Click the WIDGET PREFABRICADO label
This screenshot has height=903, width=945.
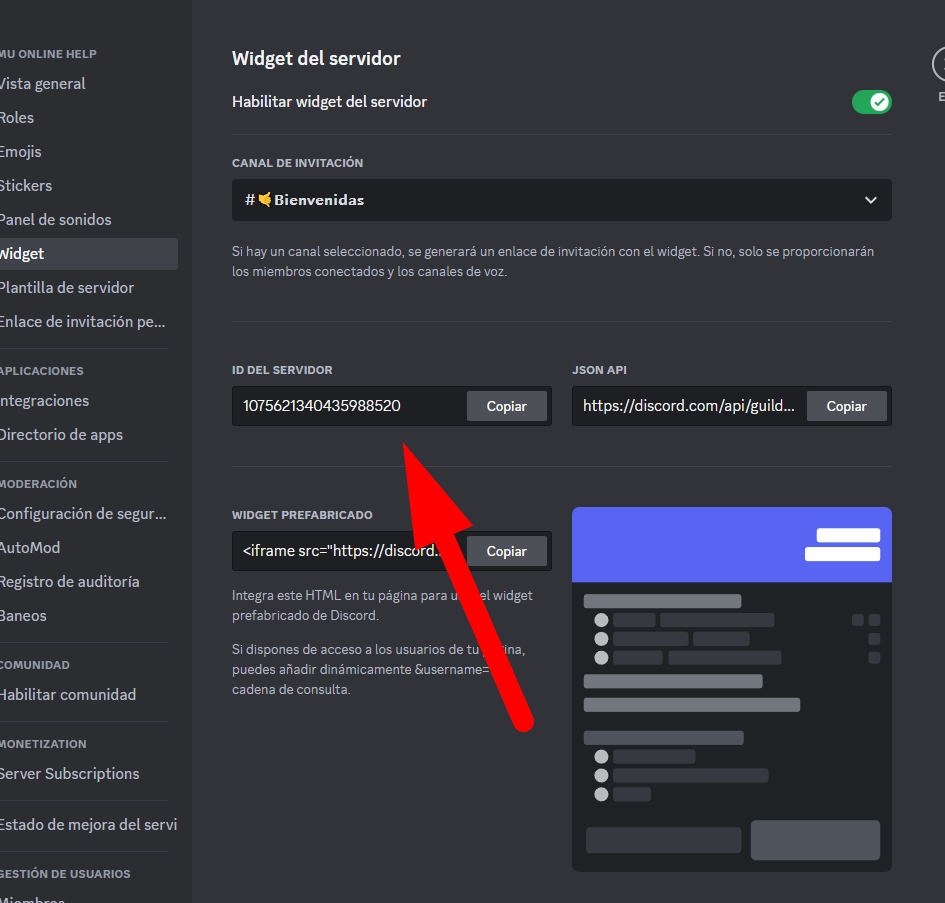302,515
